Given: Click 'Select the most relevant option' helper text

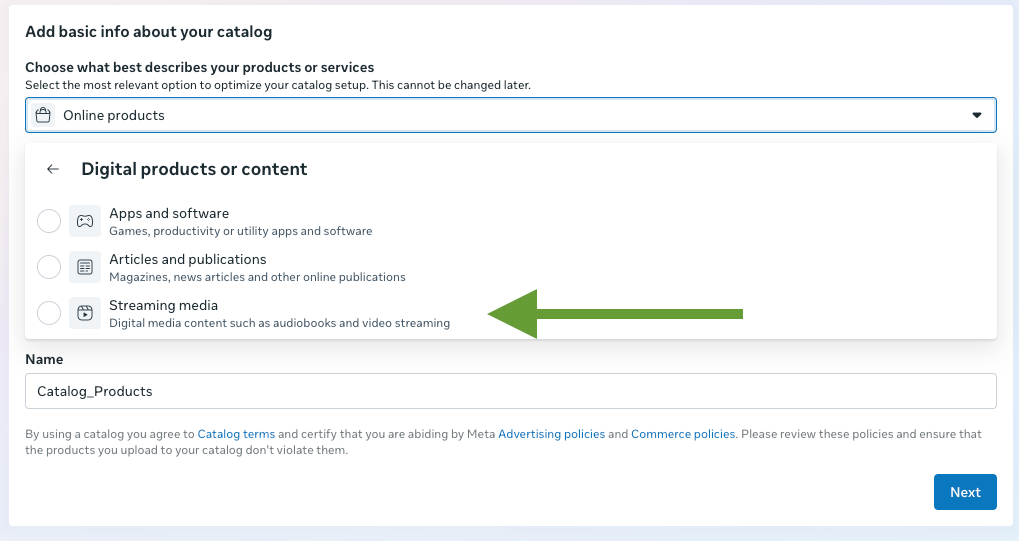Looking at the screenshot, I should 278,85.
